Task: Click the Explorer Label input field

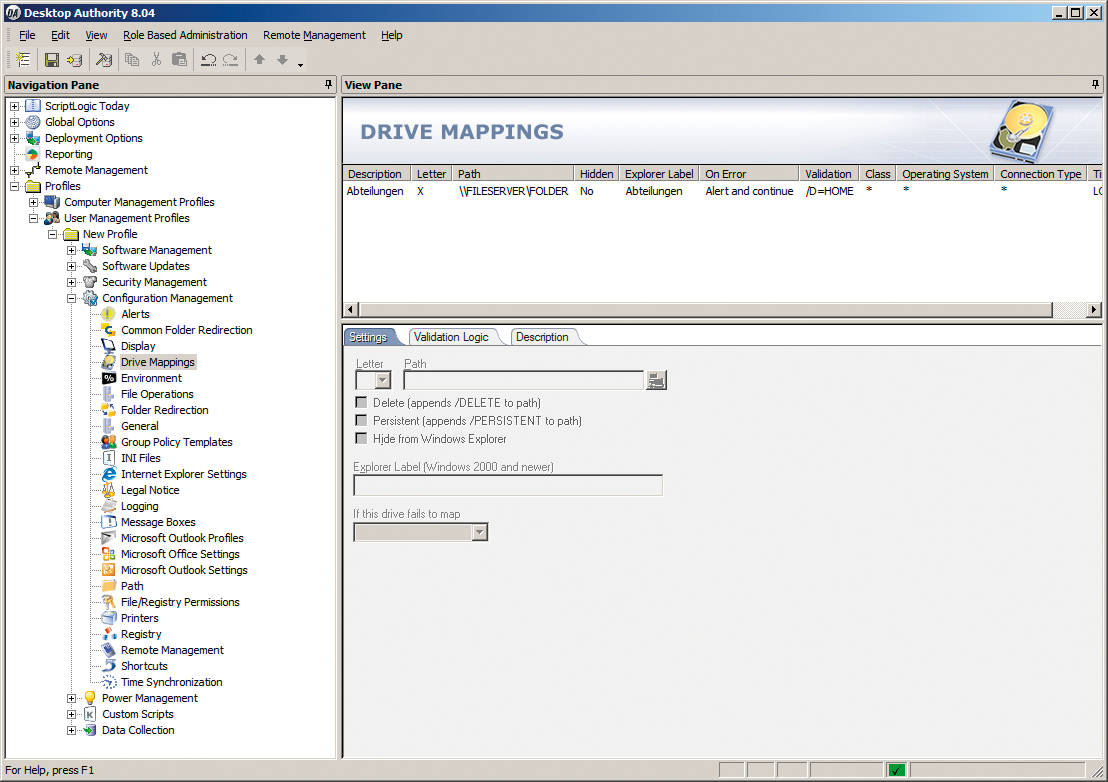Action: 507,485
